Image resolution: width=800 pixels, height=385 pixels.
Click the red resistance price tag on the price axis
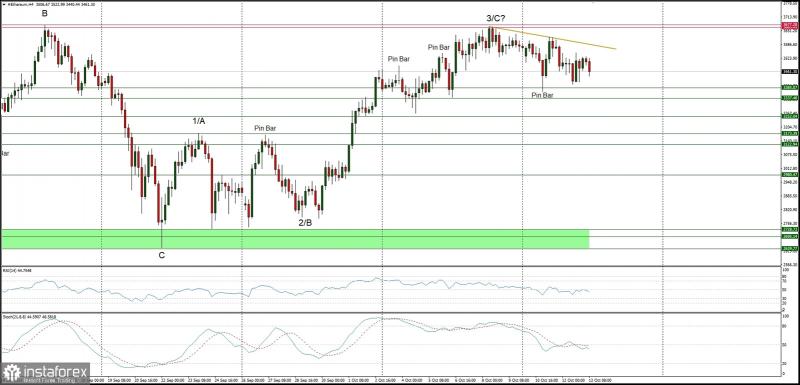click(790, 24)
